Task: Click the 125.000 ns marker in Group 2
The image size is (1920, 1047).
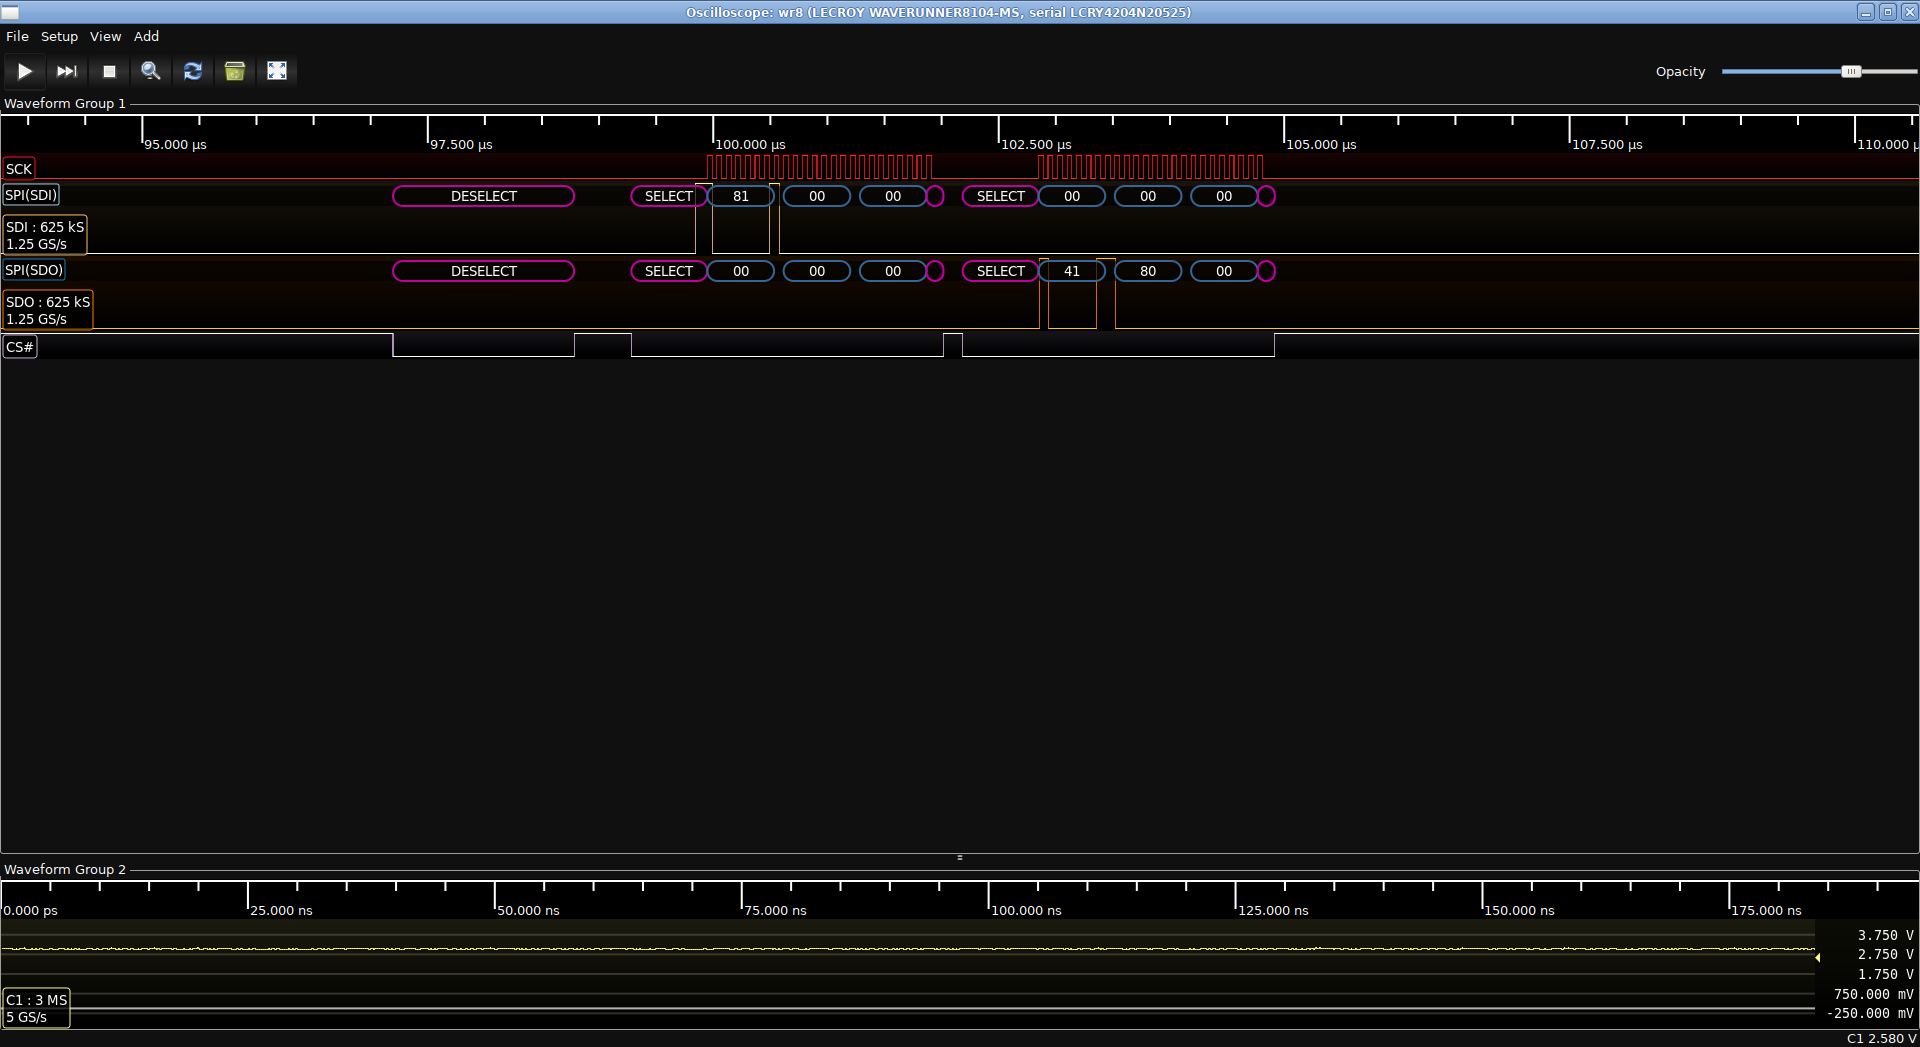Action: coord(1273,910)
